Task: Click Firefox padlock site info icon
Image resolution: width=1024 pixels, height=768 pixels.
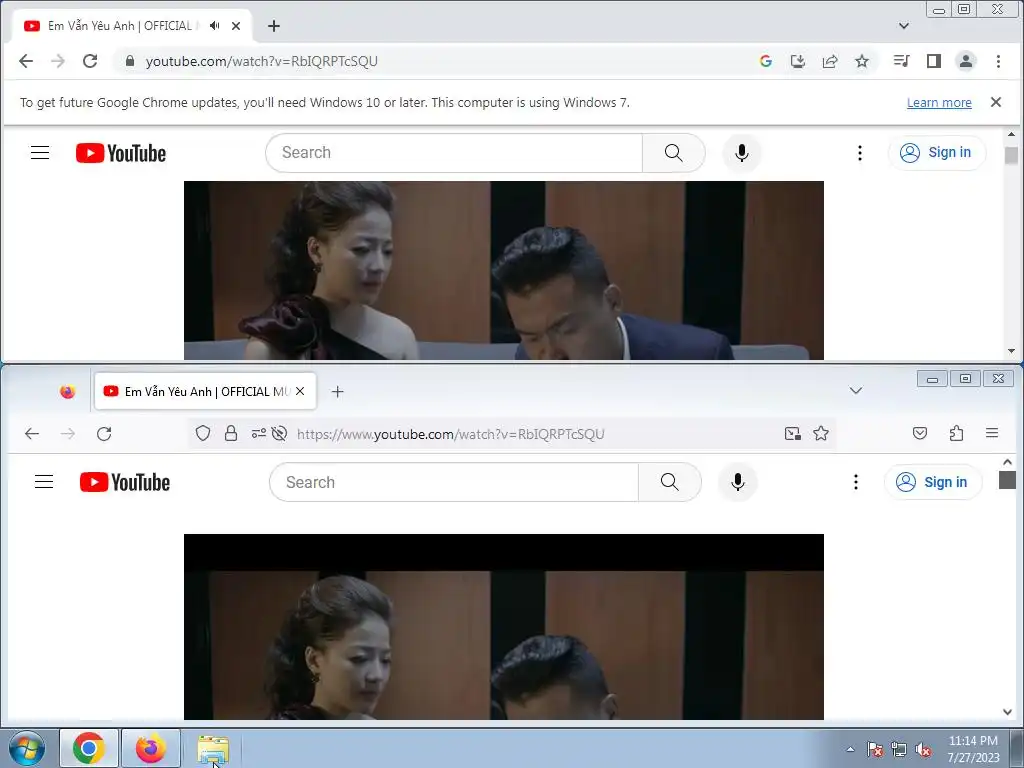Action: [231, 433]
